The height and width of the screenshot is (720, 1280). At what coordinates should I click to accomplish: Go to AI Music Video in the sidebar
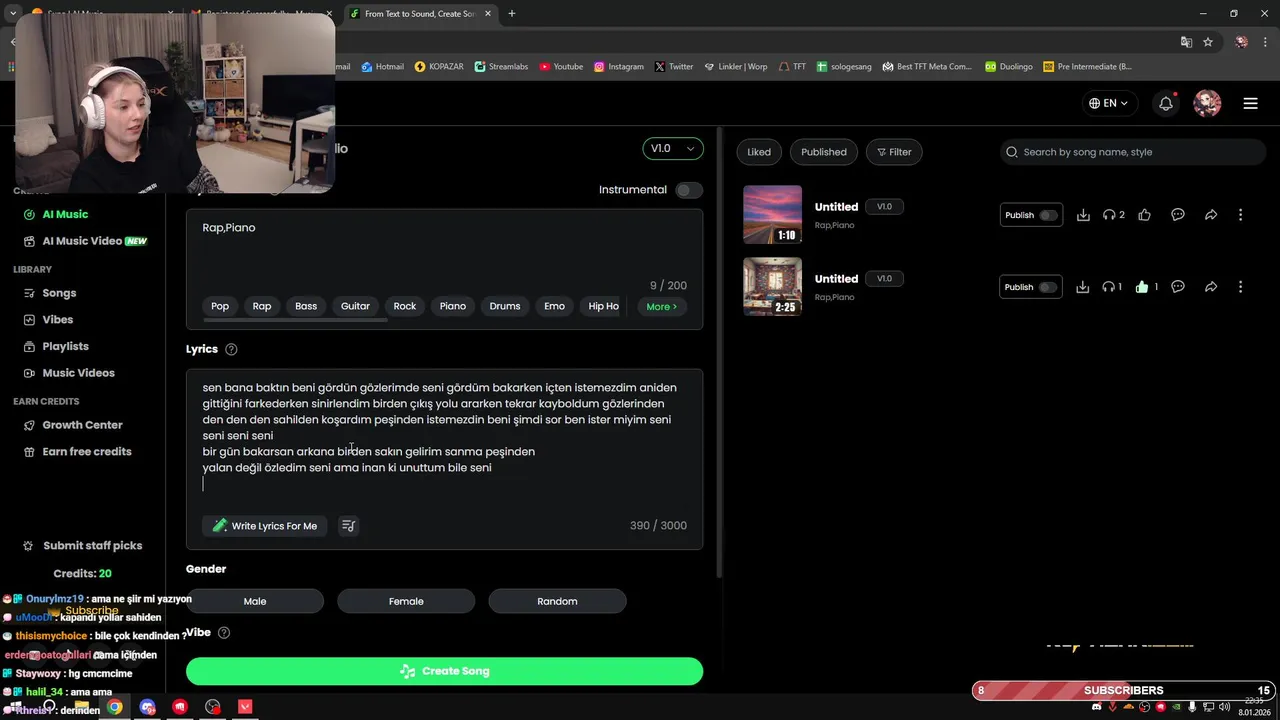pos(86,241)
